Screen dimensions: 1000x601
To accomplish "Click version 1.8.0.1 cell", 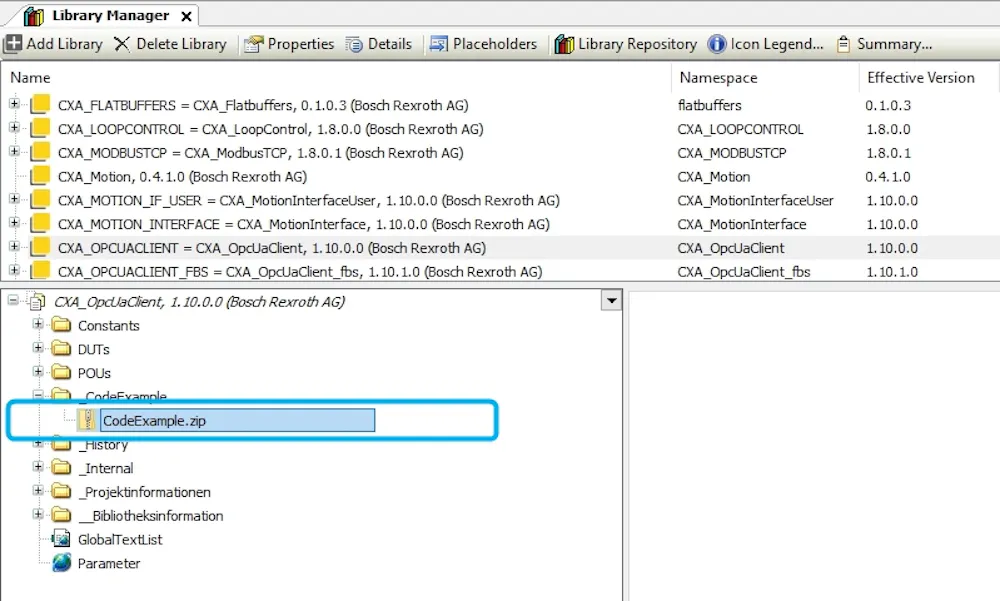I will pos(888,153).
